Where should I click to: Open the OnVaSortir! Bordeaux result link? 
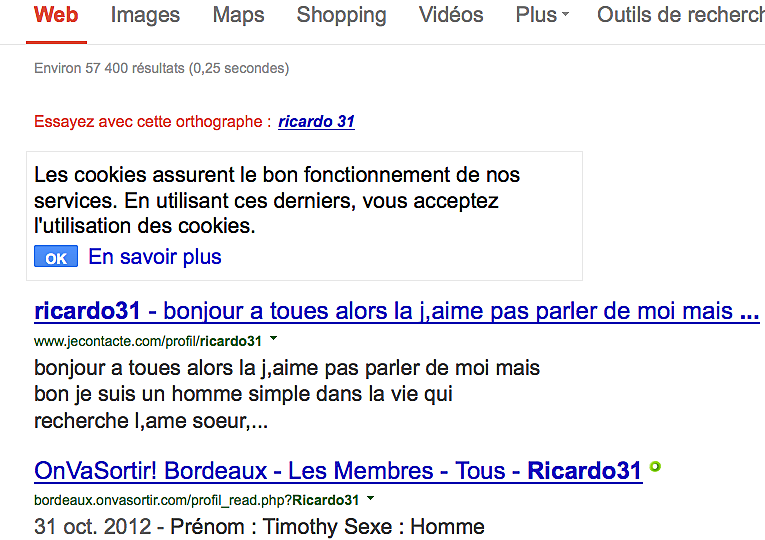[338, 471]
